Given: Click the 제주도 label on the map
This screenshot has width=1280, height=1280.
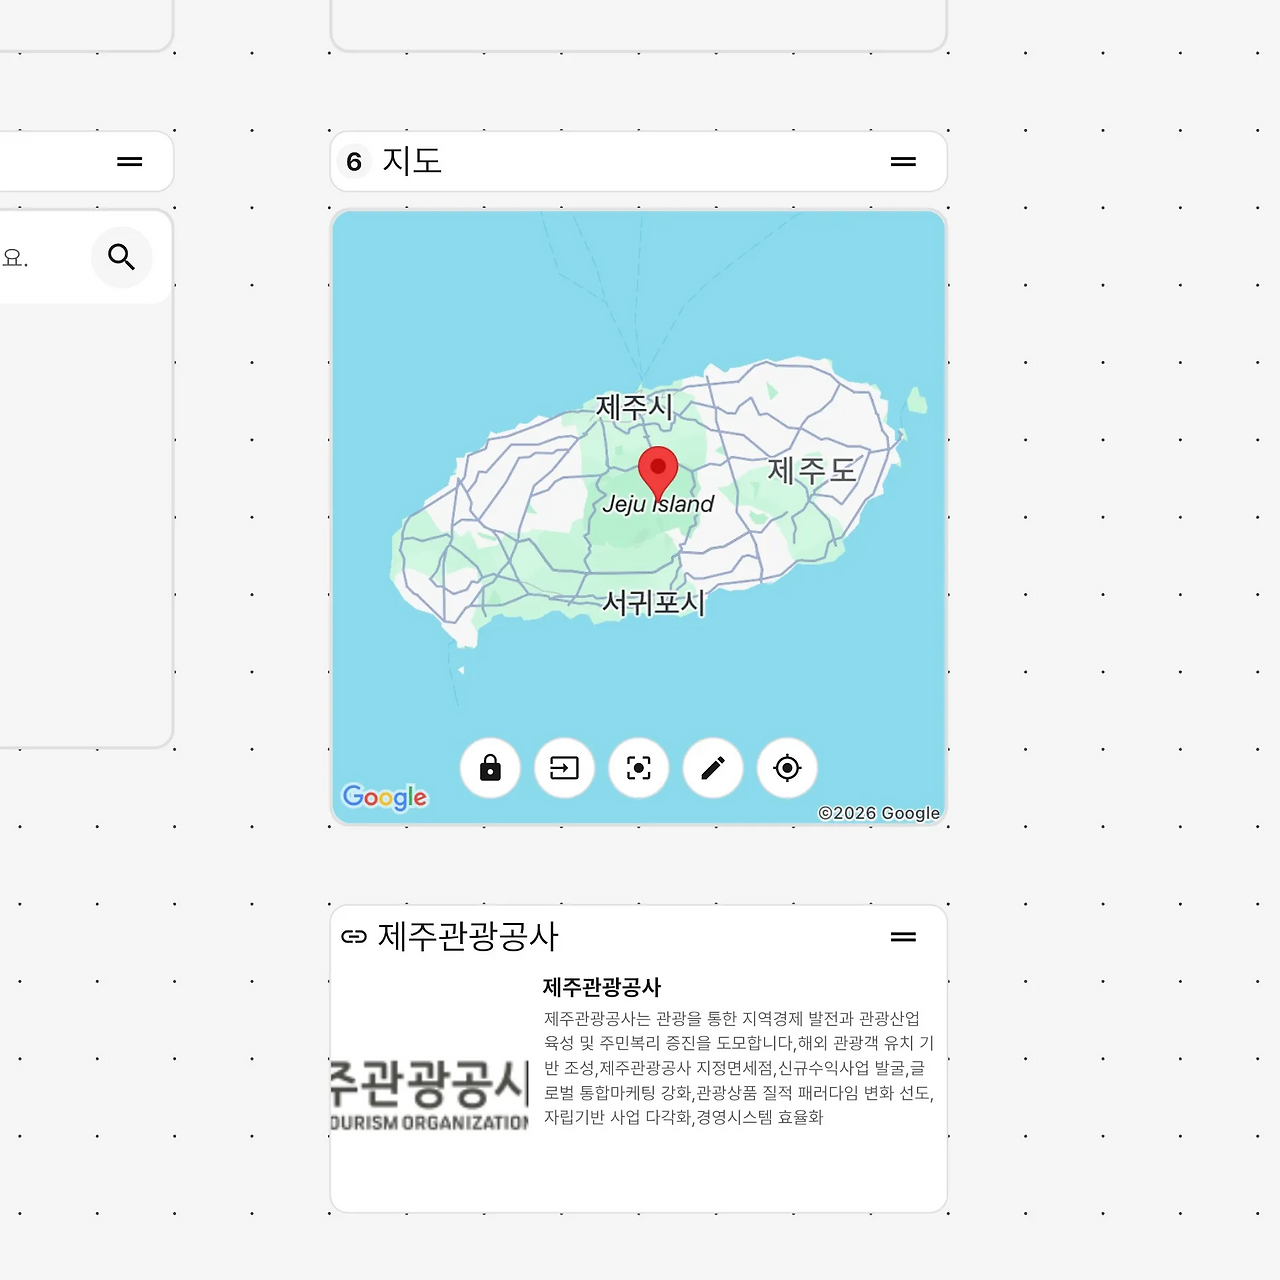Looking at the screenshot, I should tap(812, 470).
